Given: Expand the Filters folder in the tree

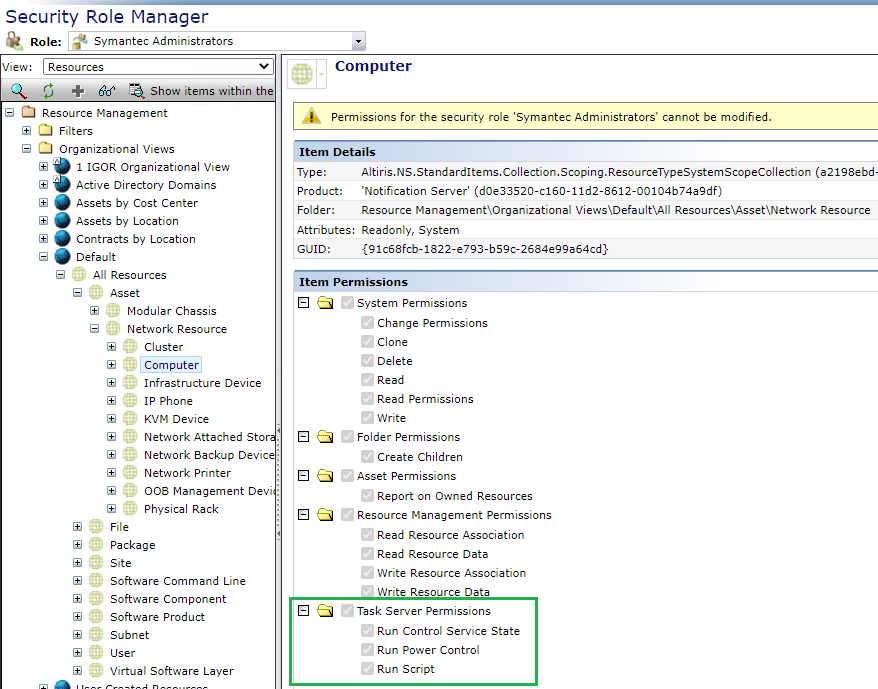Looking at the screenshot, I should pos(27,131).
